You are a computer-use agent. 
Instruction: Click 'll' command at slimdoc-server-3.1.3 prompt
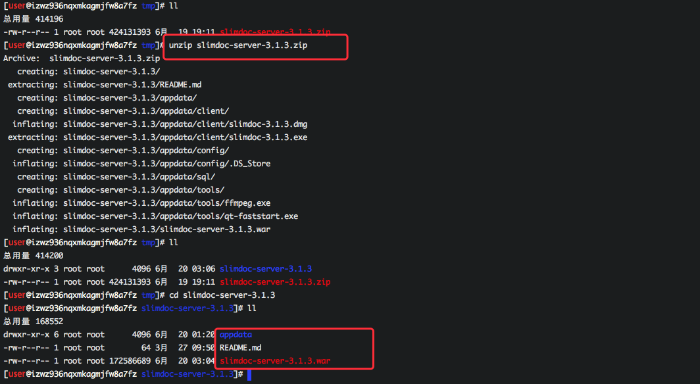coord(252,309)
